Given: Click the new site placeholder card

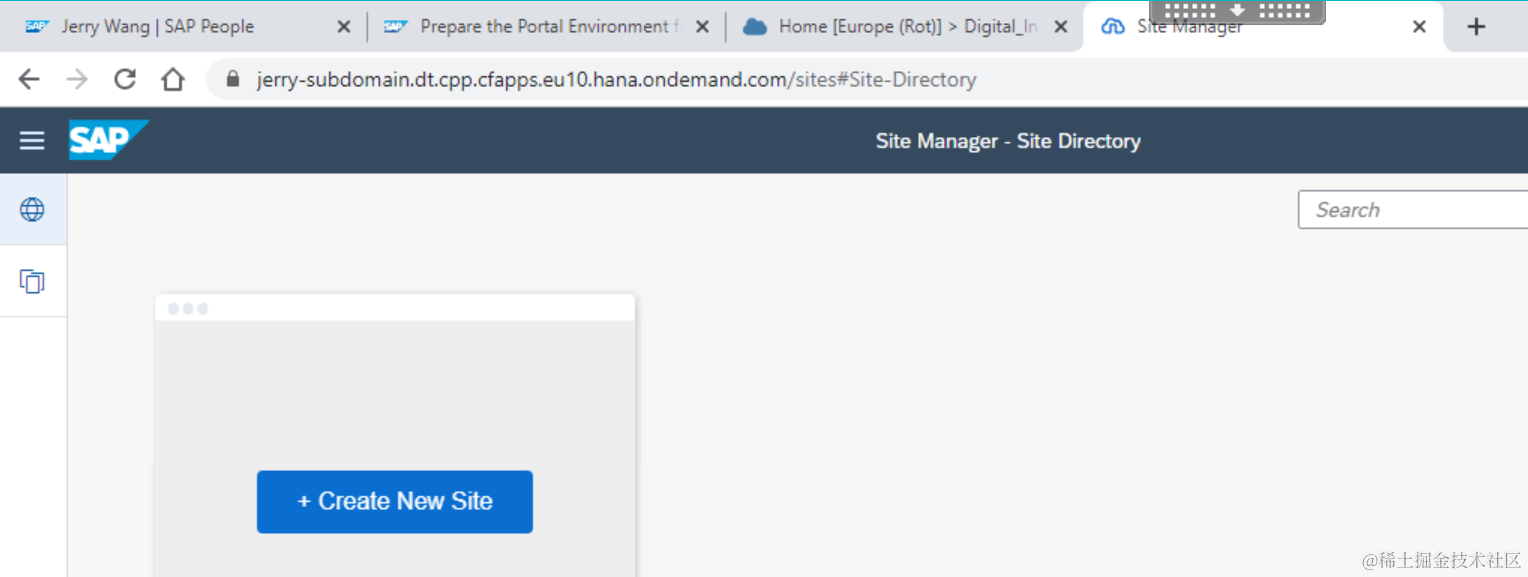Looking at the screenshot, I should pyautogui.click(x=395, y=435).
